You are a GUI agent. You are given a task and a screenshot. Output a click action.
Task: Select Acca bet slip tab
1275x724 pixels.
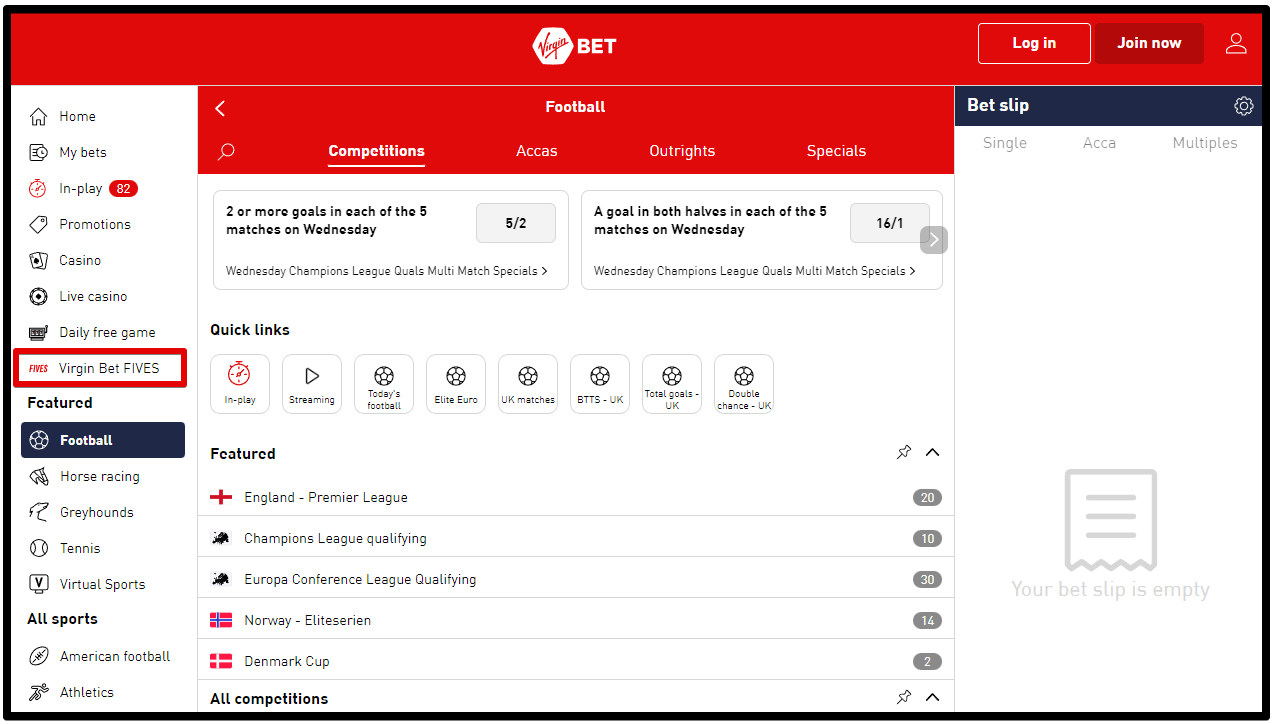[1099, 143]
